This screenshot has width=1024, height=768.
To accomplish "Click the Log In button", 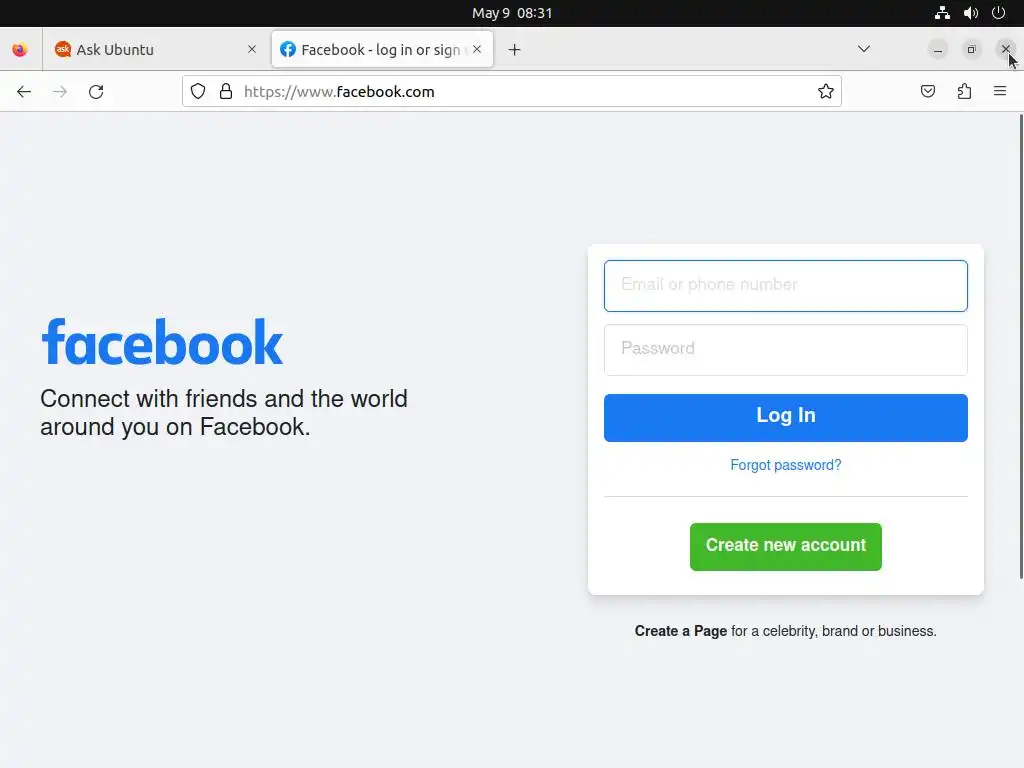I will click(x=786, y=418).
